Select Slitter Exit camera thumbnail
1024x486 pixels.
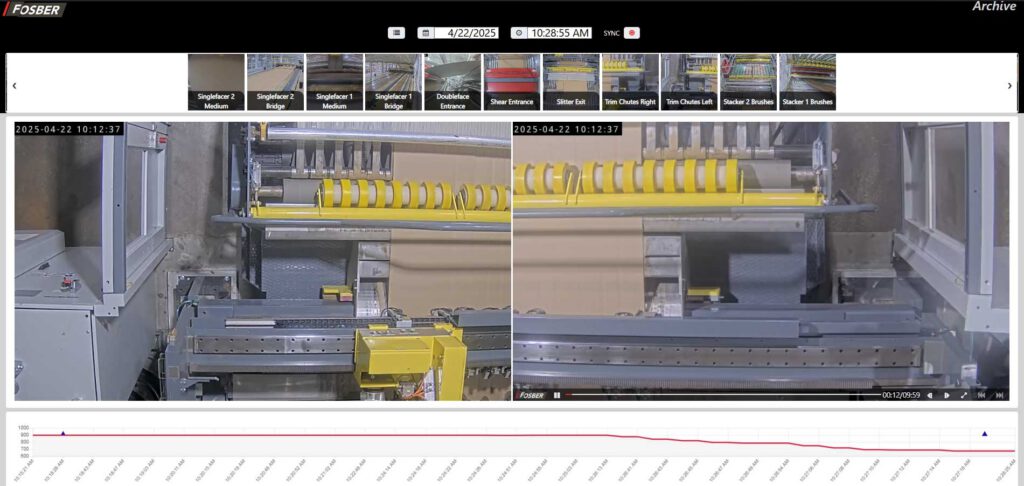[571, 82]
